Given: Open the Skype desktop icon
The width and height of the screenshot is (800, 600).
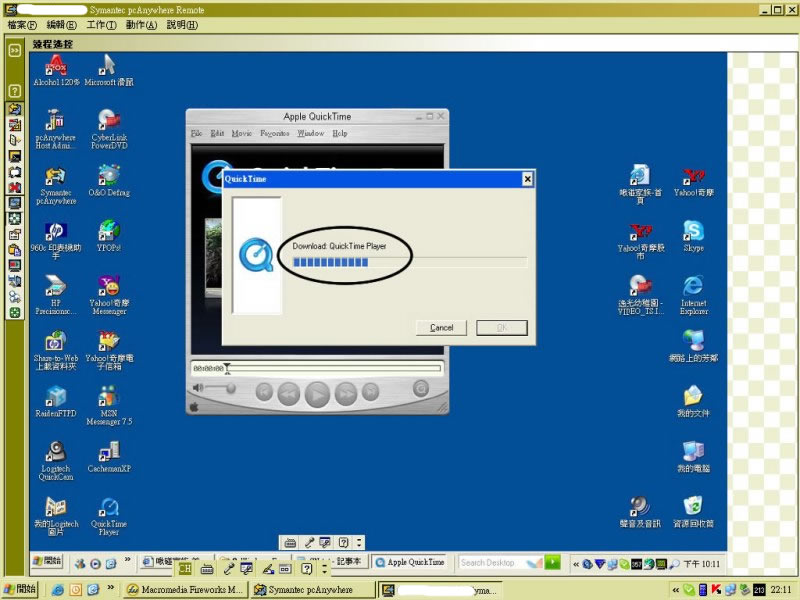Looking at the screenshot, I should pyautogui.click(x=693, y=236).
